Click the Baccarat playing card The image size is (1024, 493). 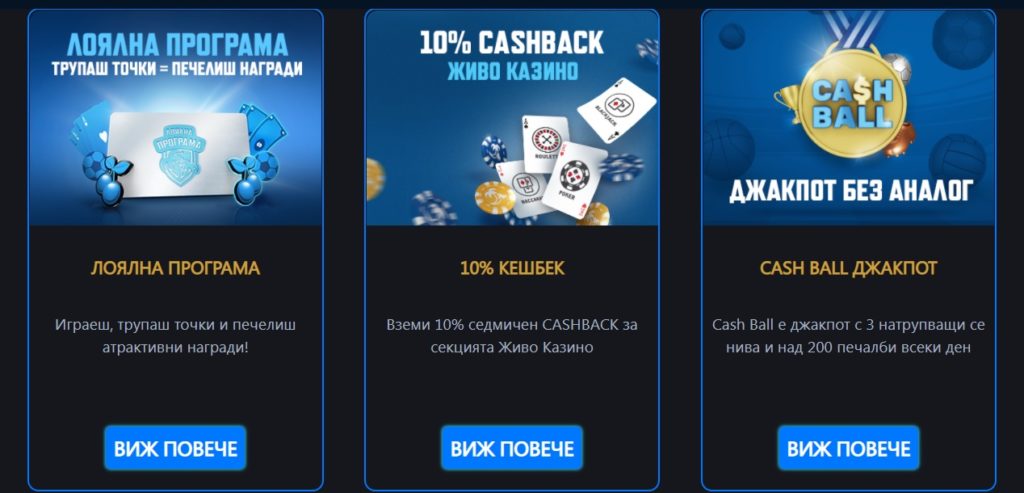point(521,188)
